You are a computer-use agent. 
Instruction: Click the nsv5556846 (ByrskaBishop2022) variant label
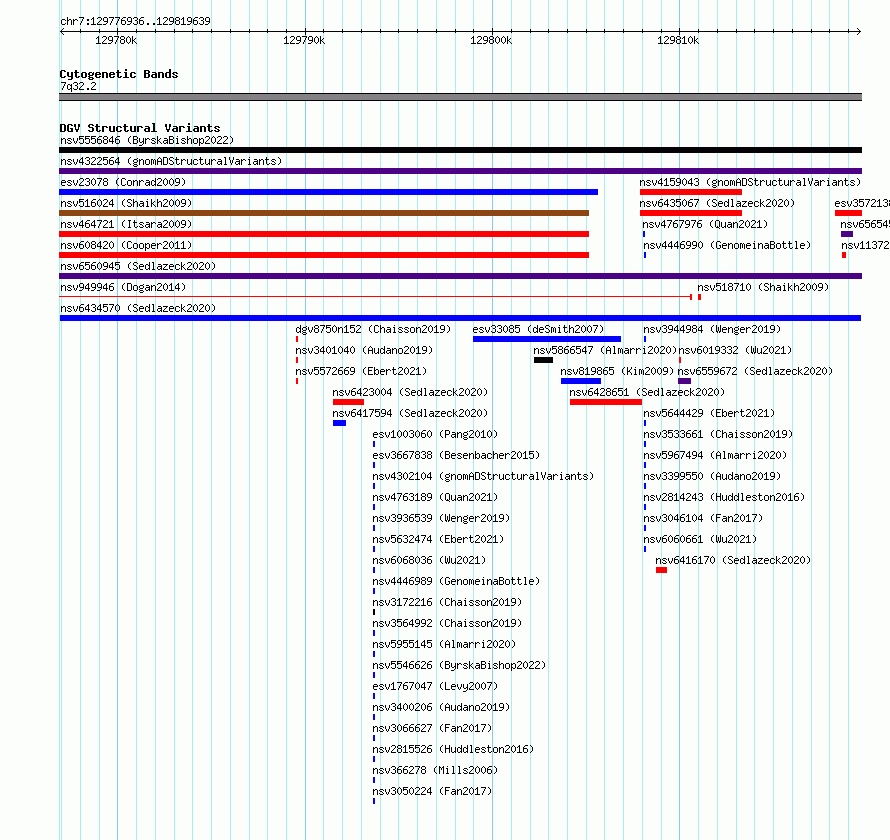pyautogui.click(x=147, y=140)
